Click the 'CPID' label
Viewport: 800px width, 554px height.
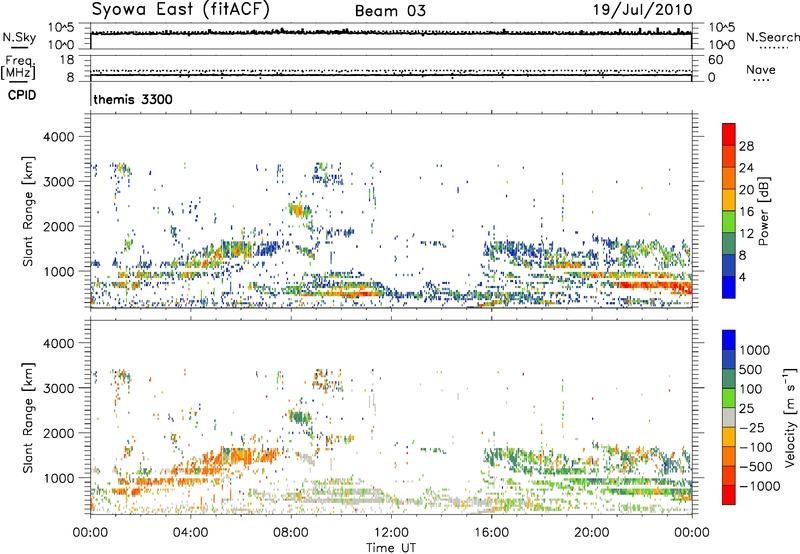22,95
